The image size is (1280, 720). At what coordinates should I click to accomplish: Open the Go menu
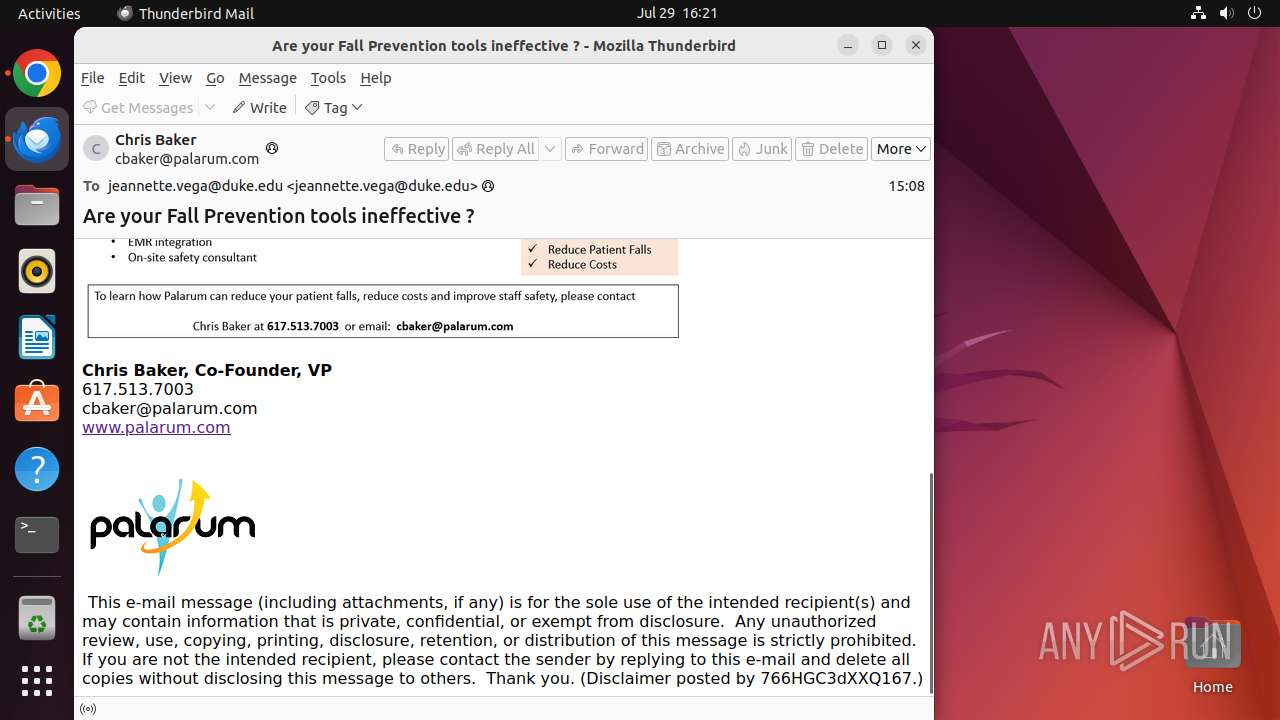(x=215, y=78)
